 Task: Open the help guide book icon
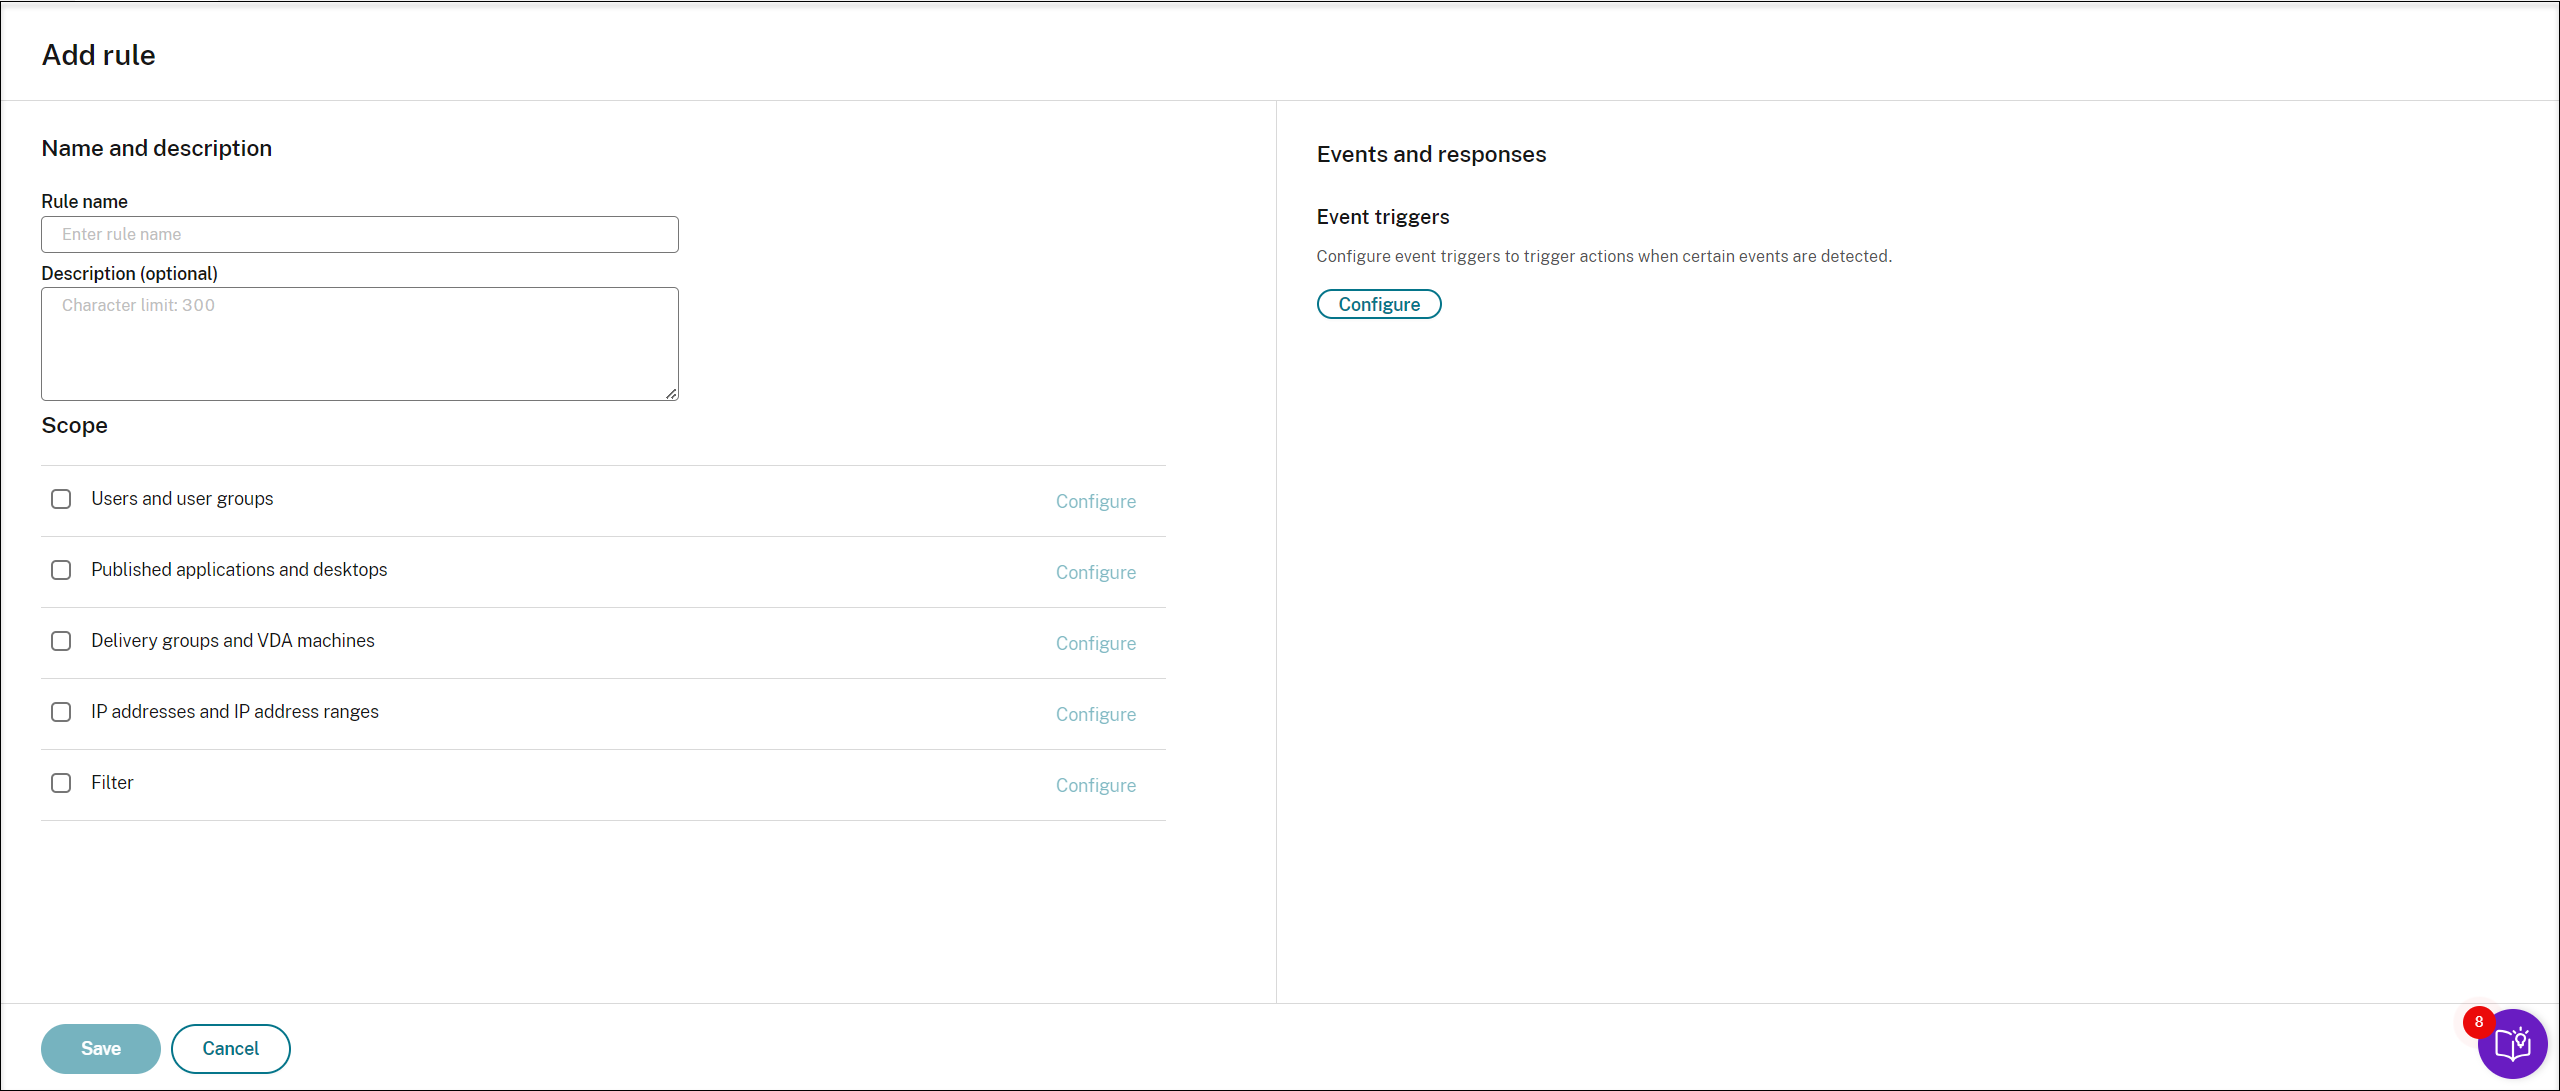point(2513,1044)
